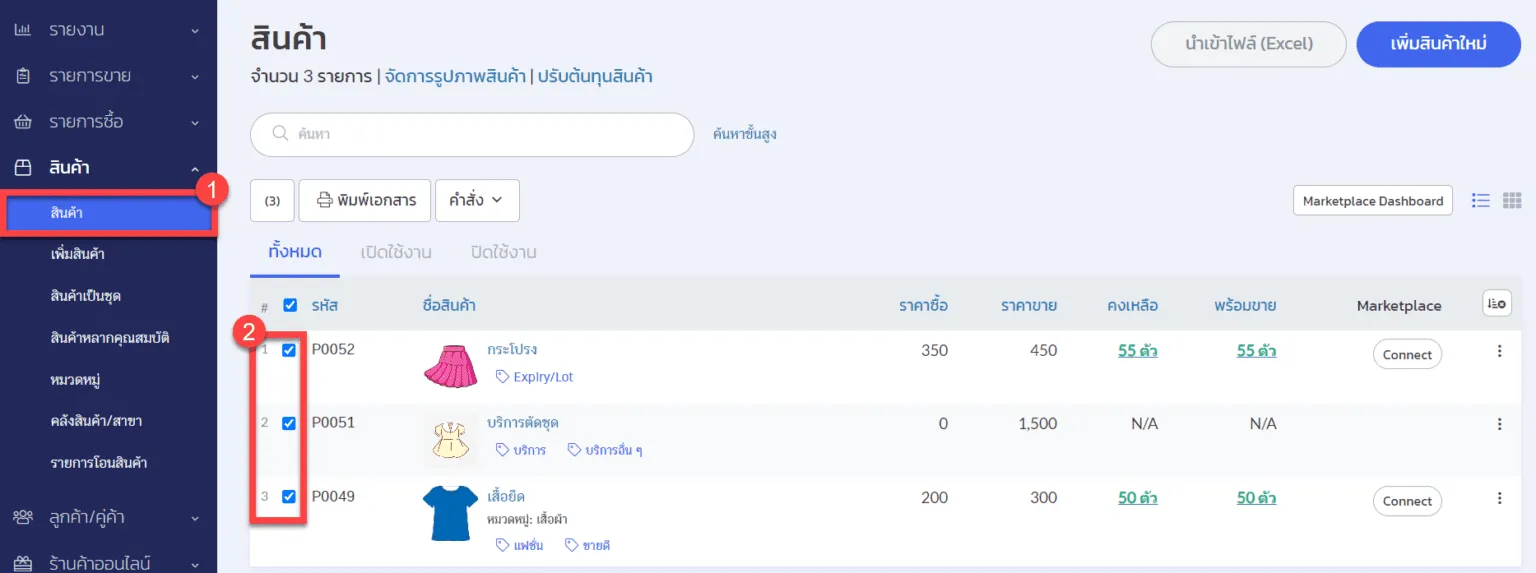The image size is (1536, 573).
Task: Open column settings icon in table header
Action: (1496, 304)
